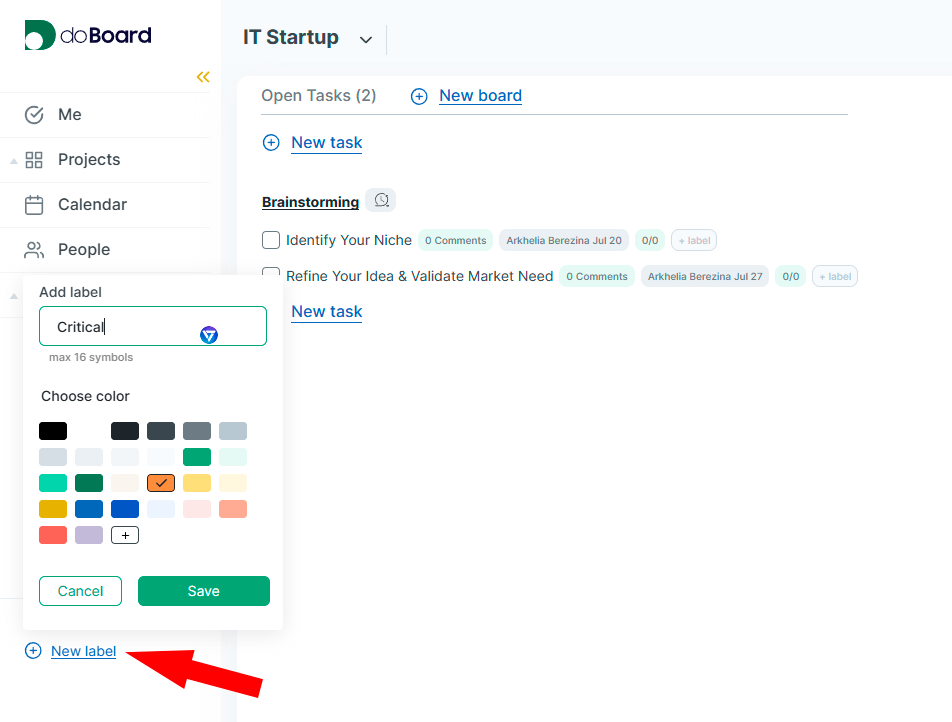Open Calendar from the sidebar

pyautogui.click(x=91, y=205)
